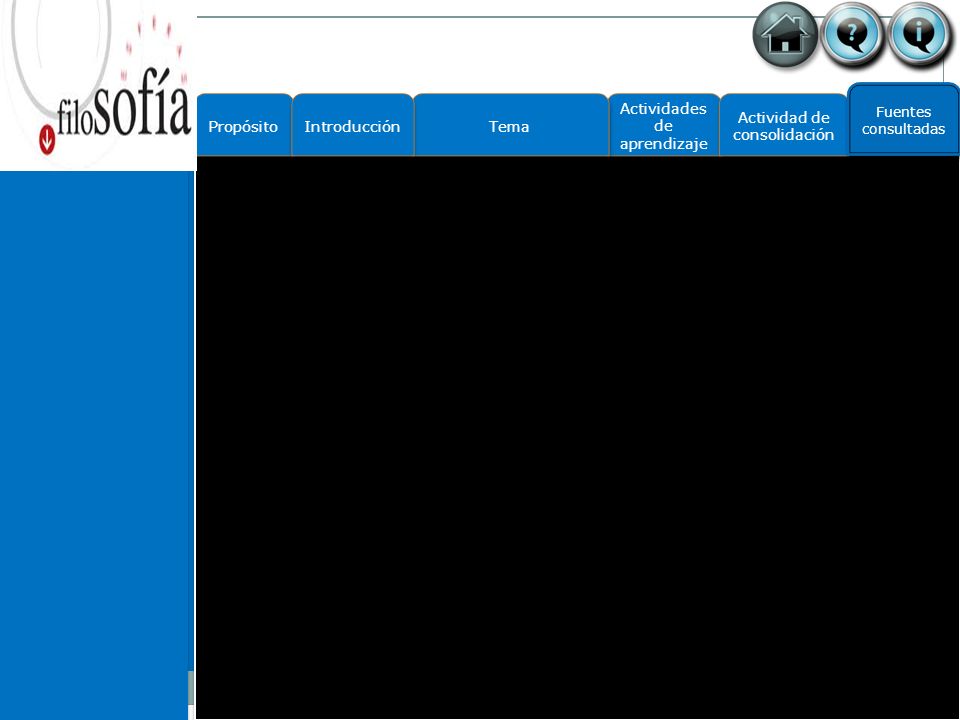The image size is (960, 720).
Task: Switch to the Introducción tab
Action: point(353,126)
